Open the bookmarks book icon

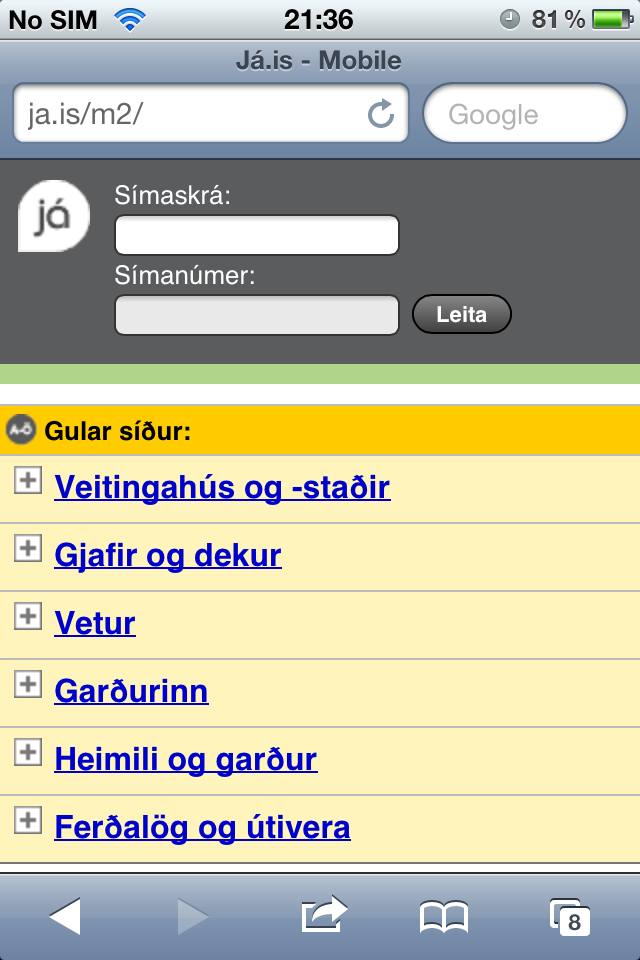pos(444,916)
